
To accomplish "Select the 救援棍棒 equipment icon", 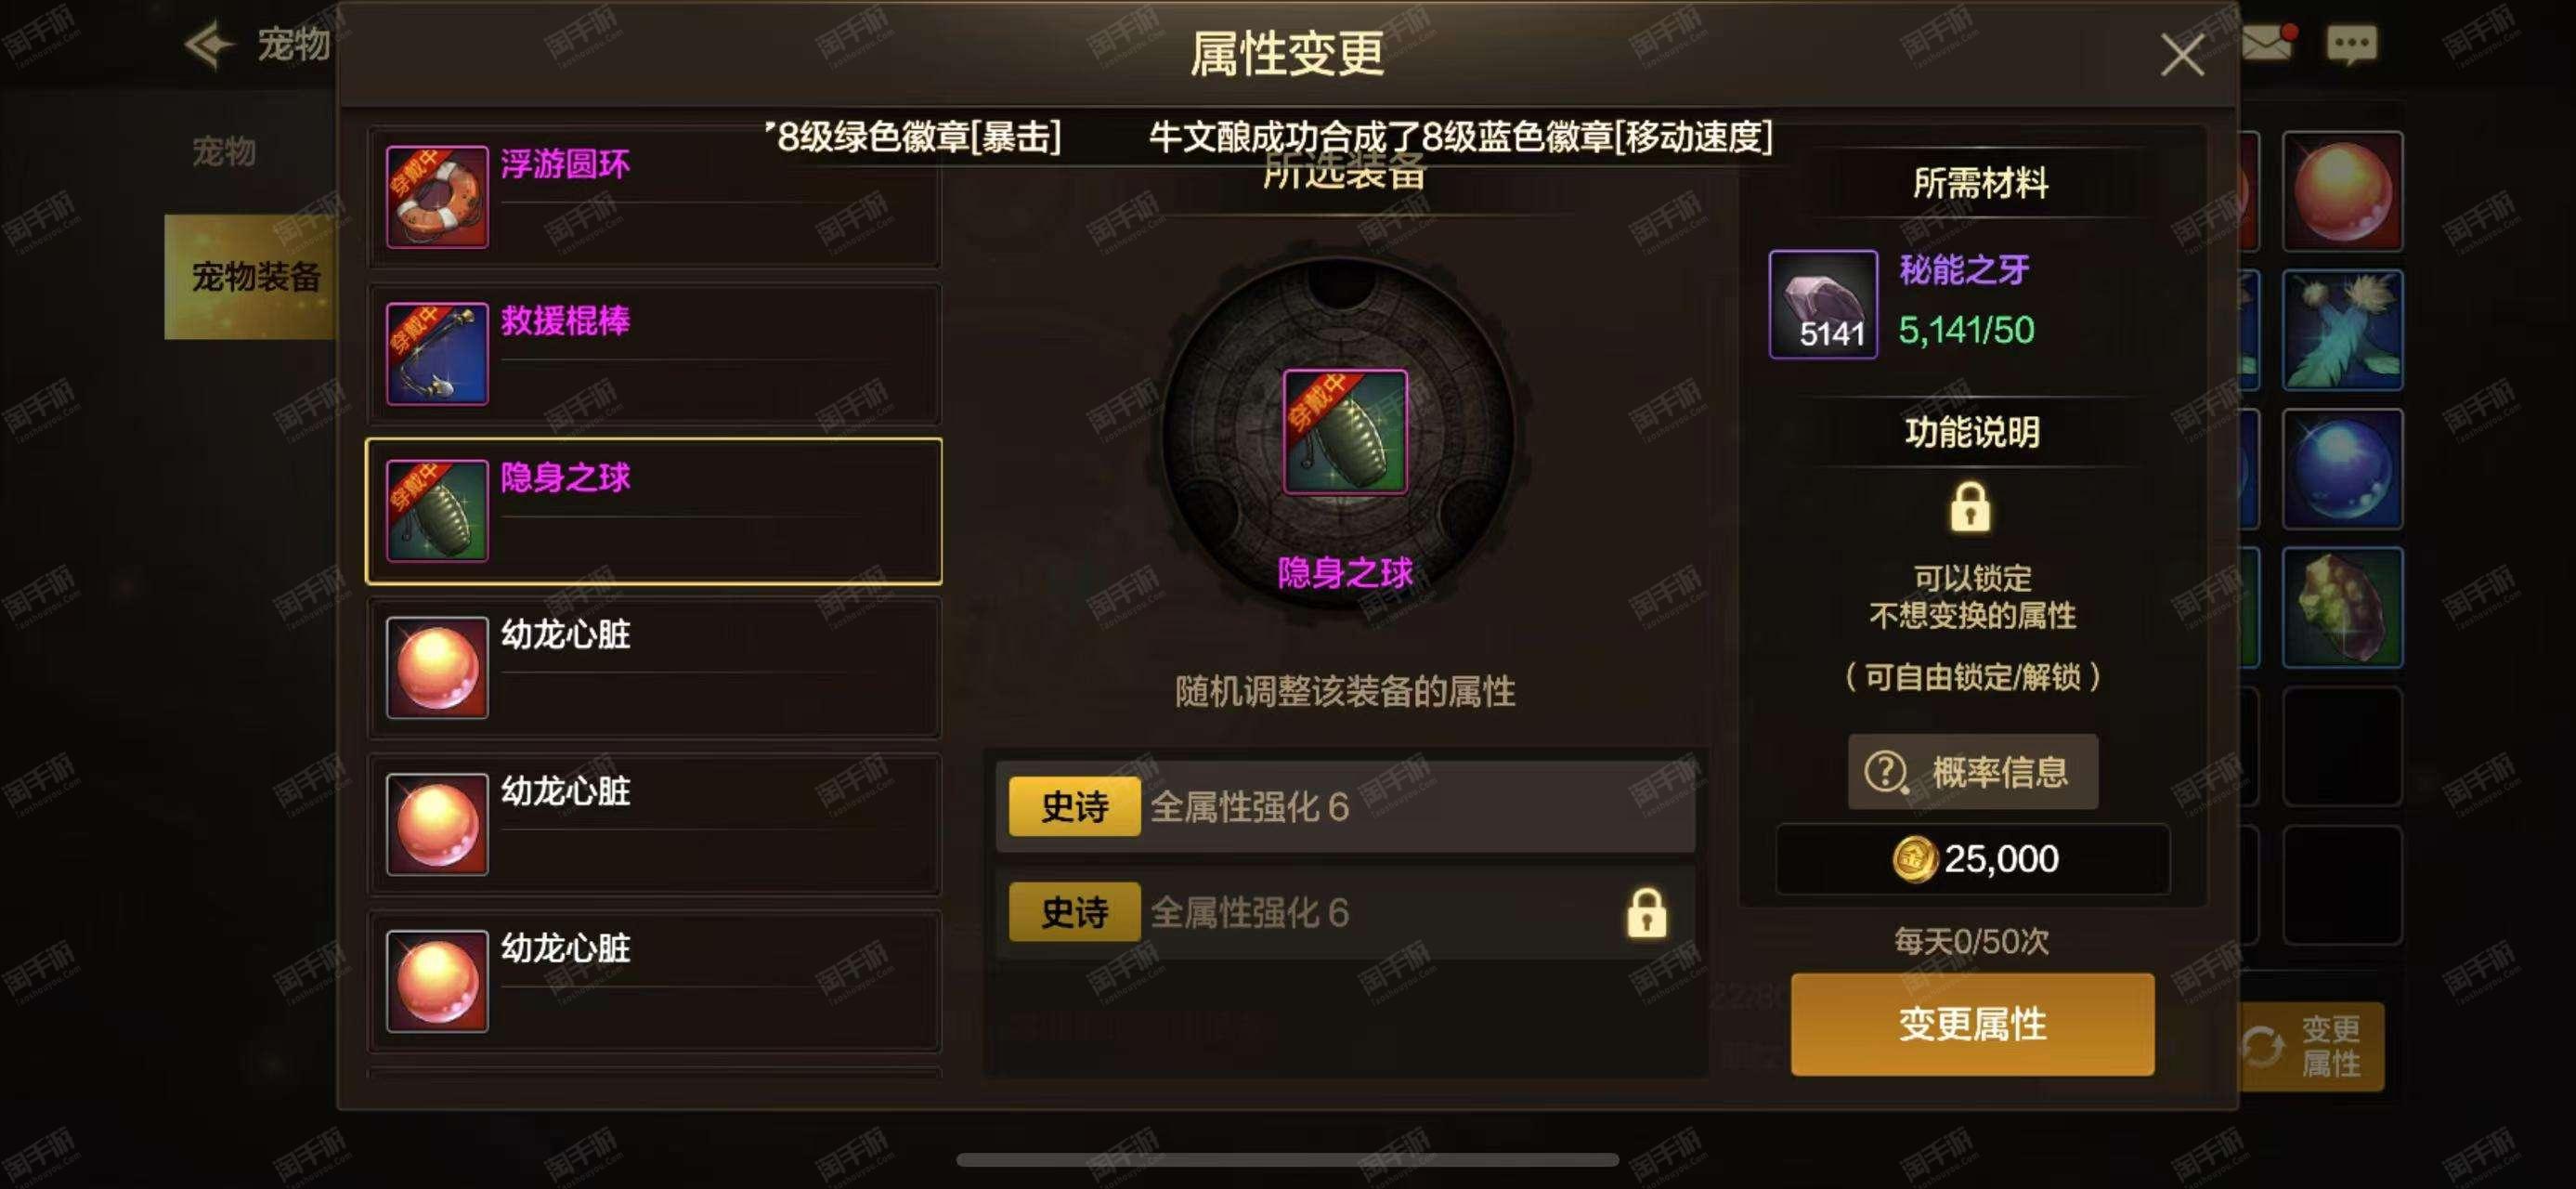I will pyautogui.click(x=437, y=354).
